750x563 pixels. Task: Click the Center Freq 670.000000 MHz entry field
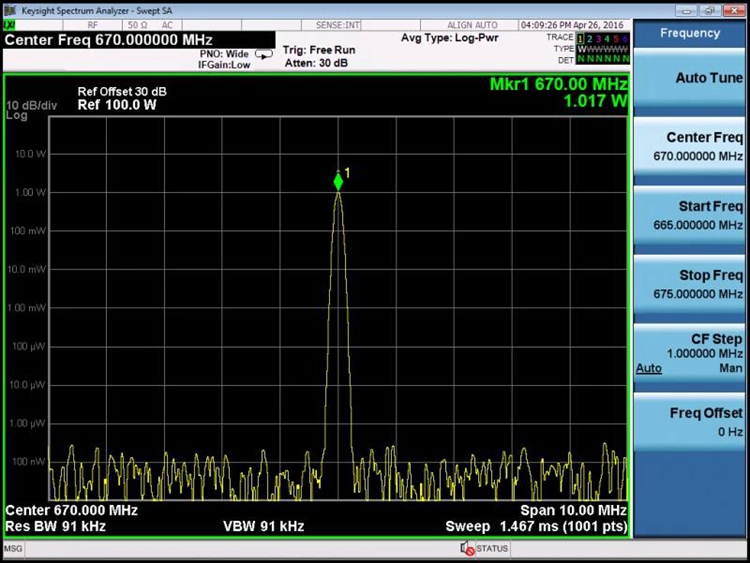(110, 40)
